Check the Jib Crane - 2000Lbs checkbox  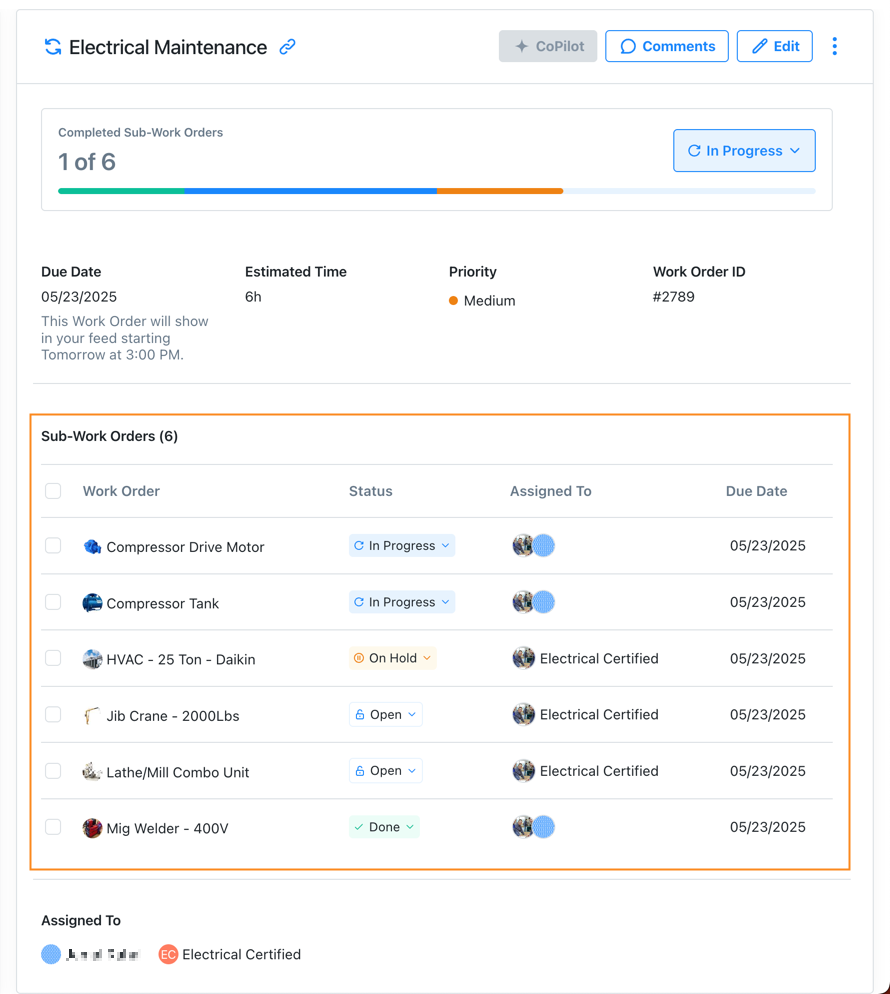(53, 714)
